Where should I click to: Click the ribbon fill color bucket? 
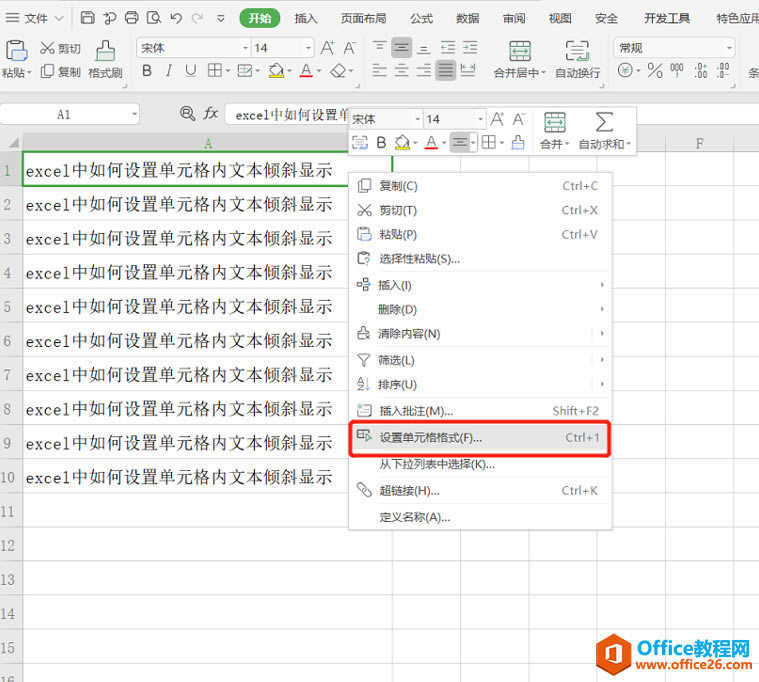[x=276, y=71]
